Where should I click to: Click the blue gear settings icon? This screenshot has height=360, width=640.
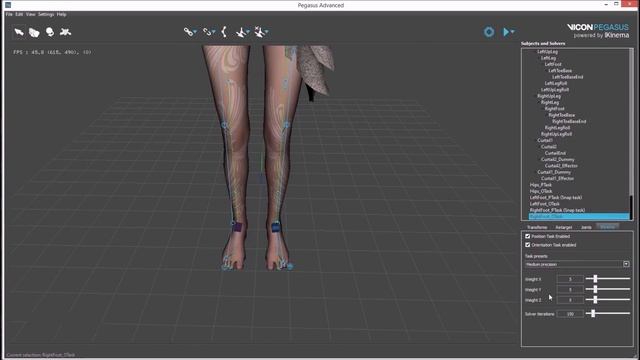pyautogui.click(x=489, y=32)
